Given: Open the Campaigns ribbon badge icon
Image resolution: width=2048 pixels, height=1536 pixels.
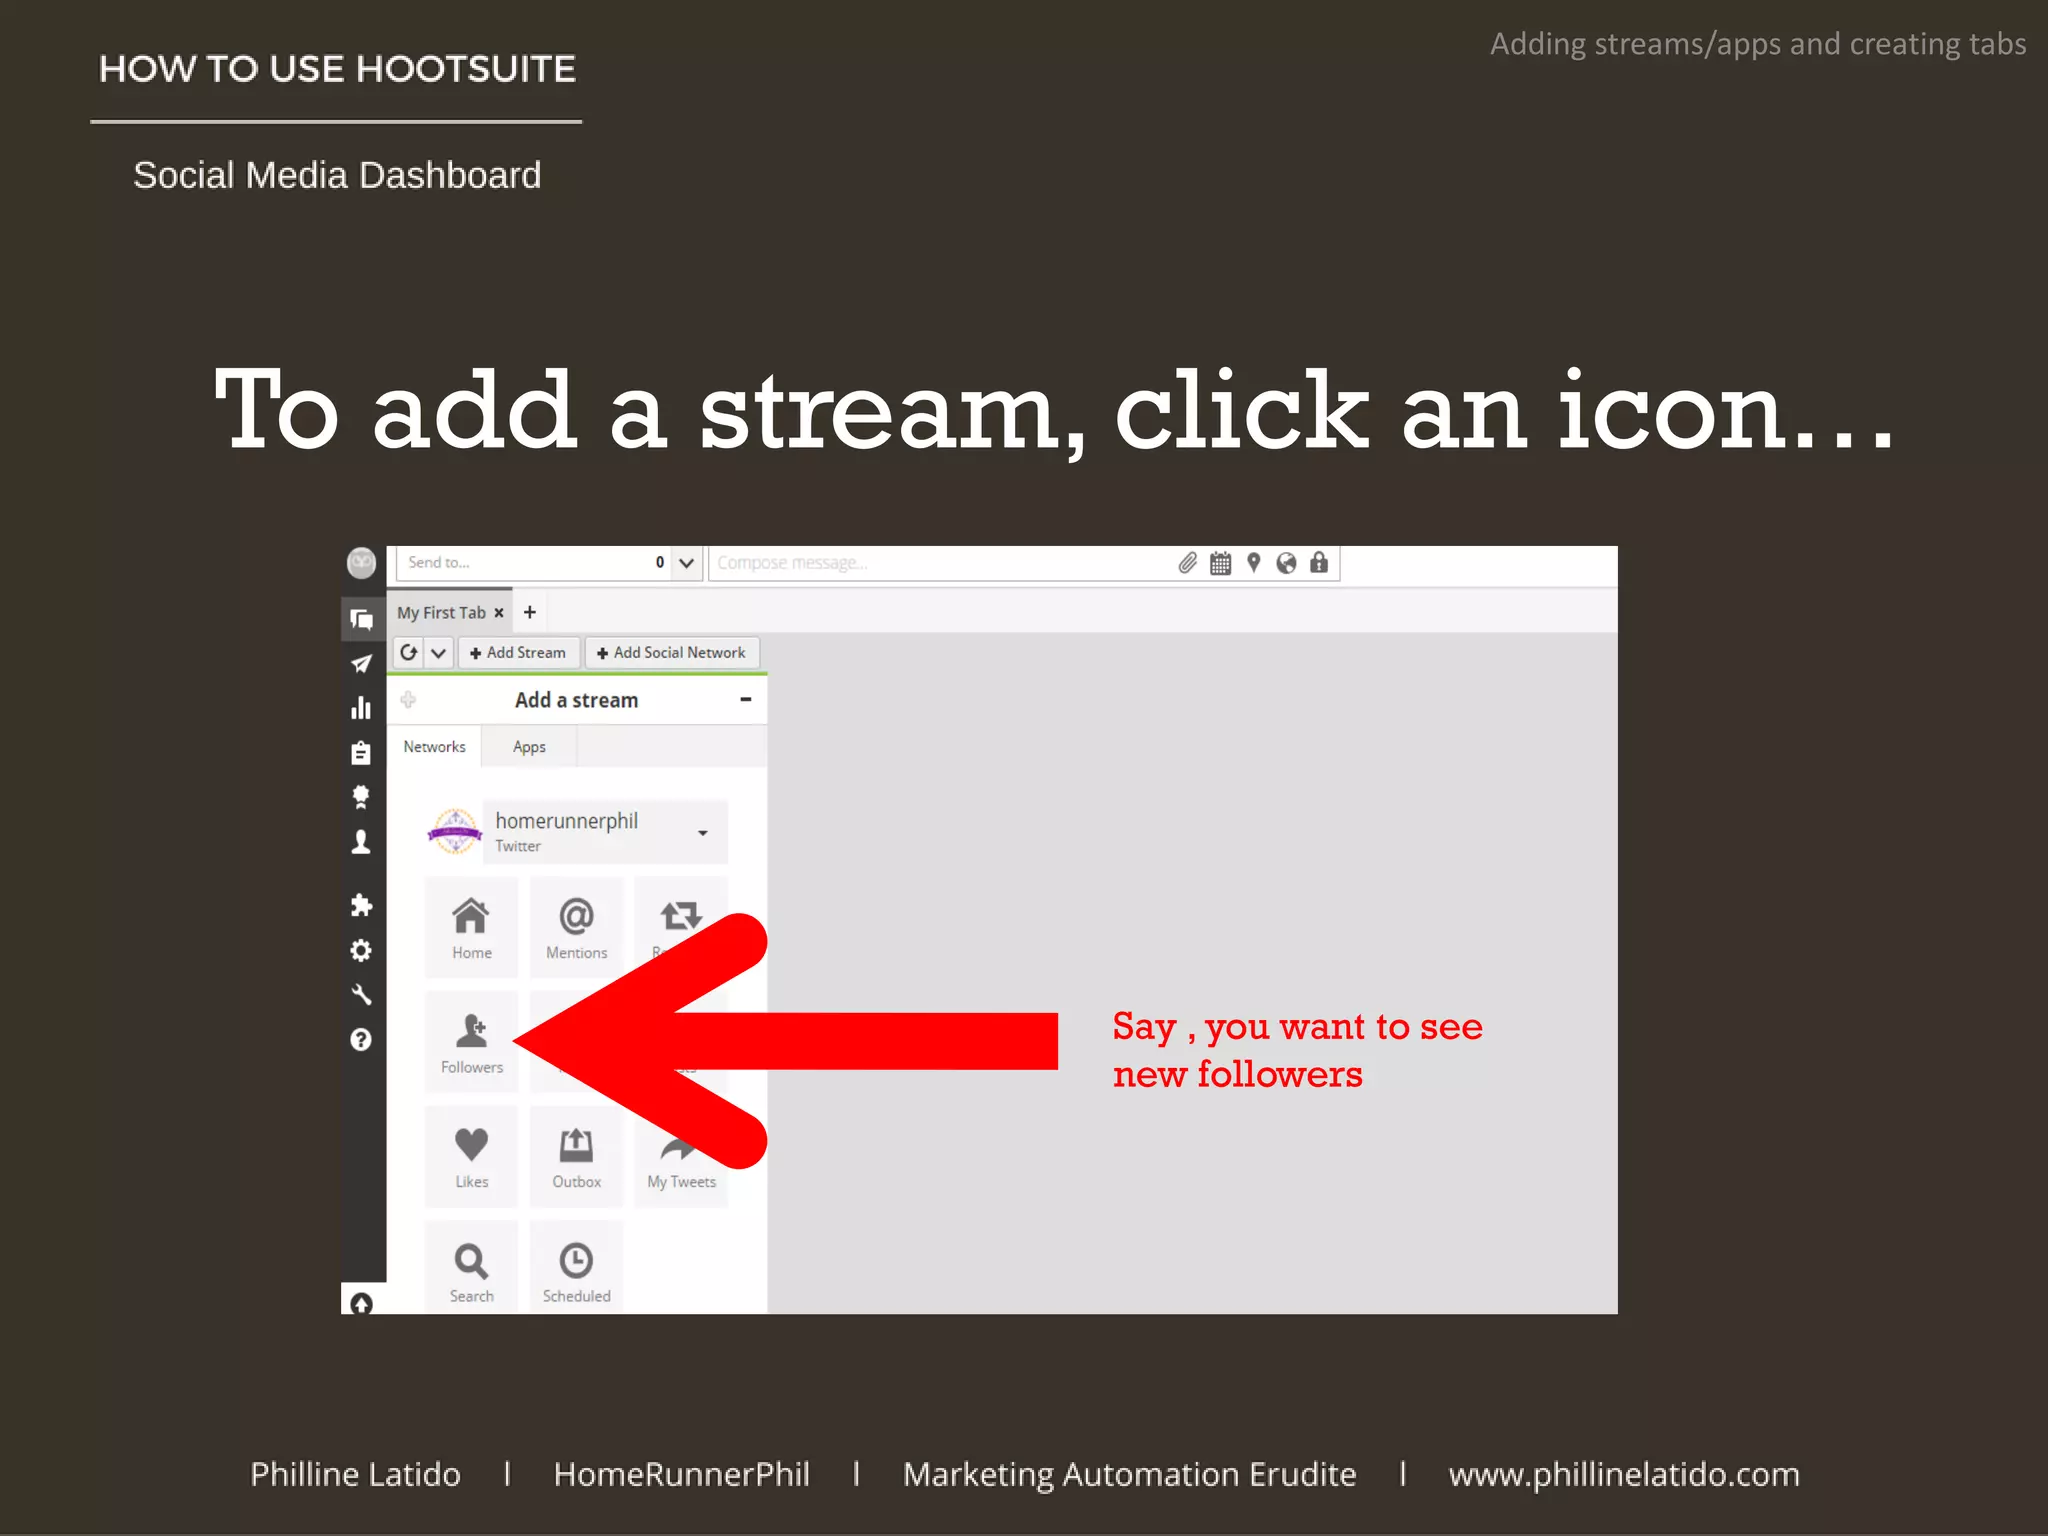Looking at the screenshot, I should click(x=362, y=797).
